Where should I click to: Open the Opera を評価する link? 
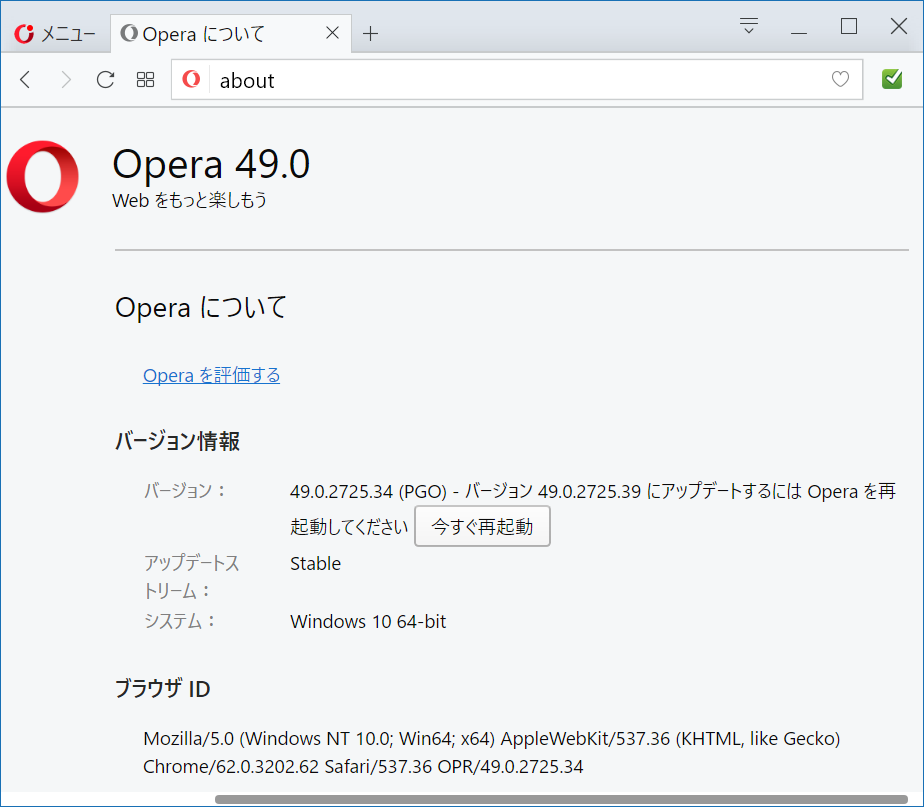tap(212, 375)
